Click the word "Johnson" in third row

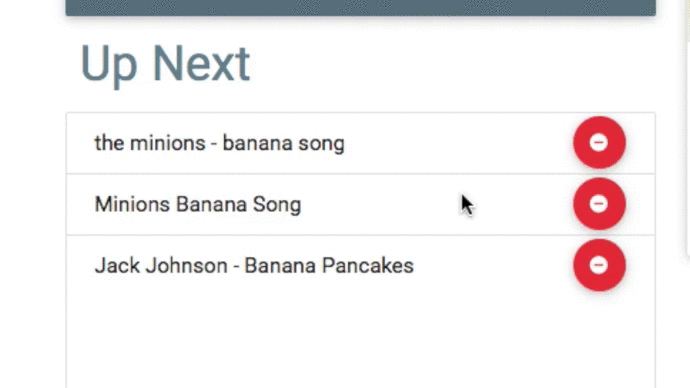point(187,266)
